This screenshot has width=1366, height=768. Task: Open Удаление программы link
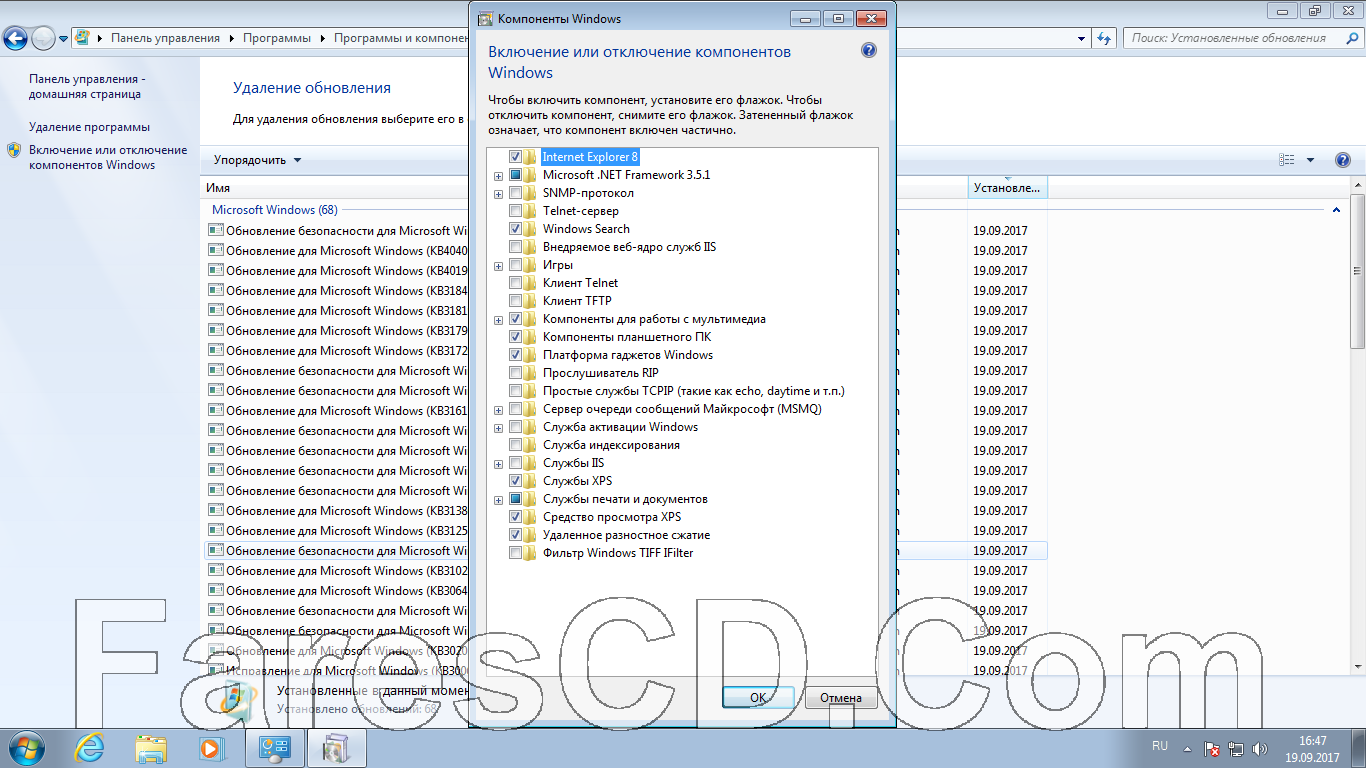tap(89, 127)
